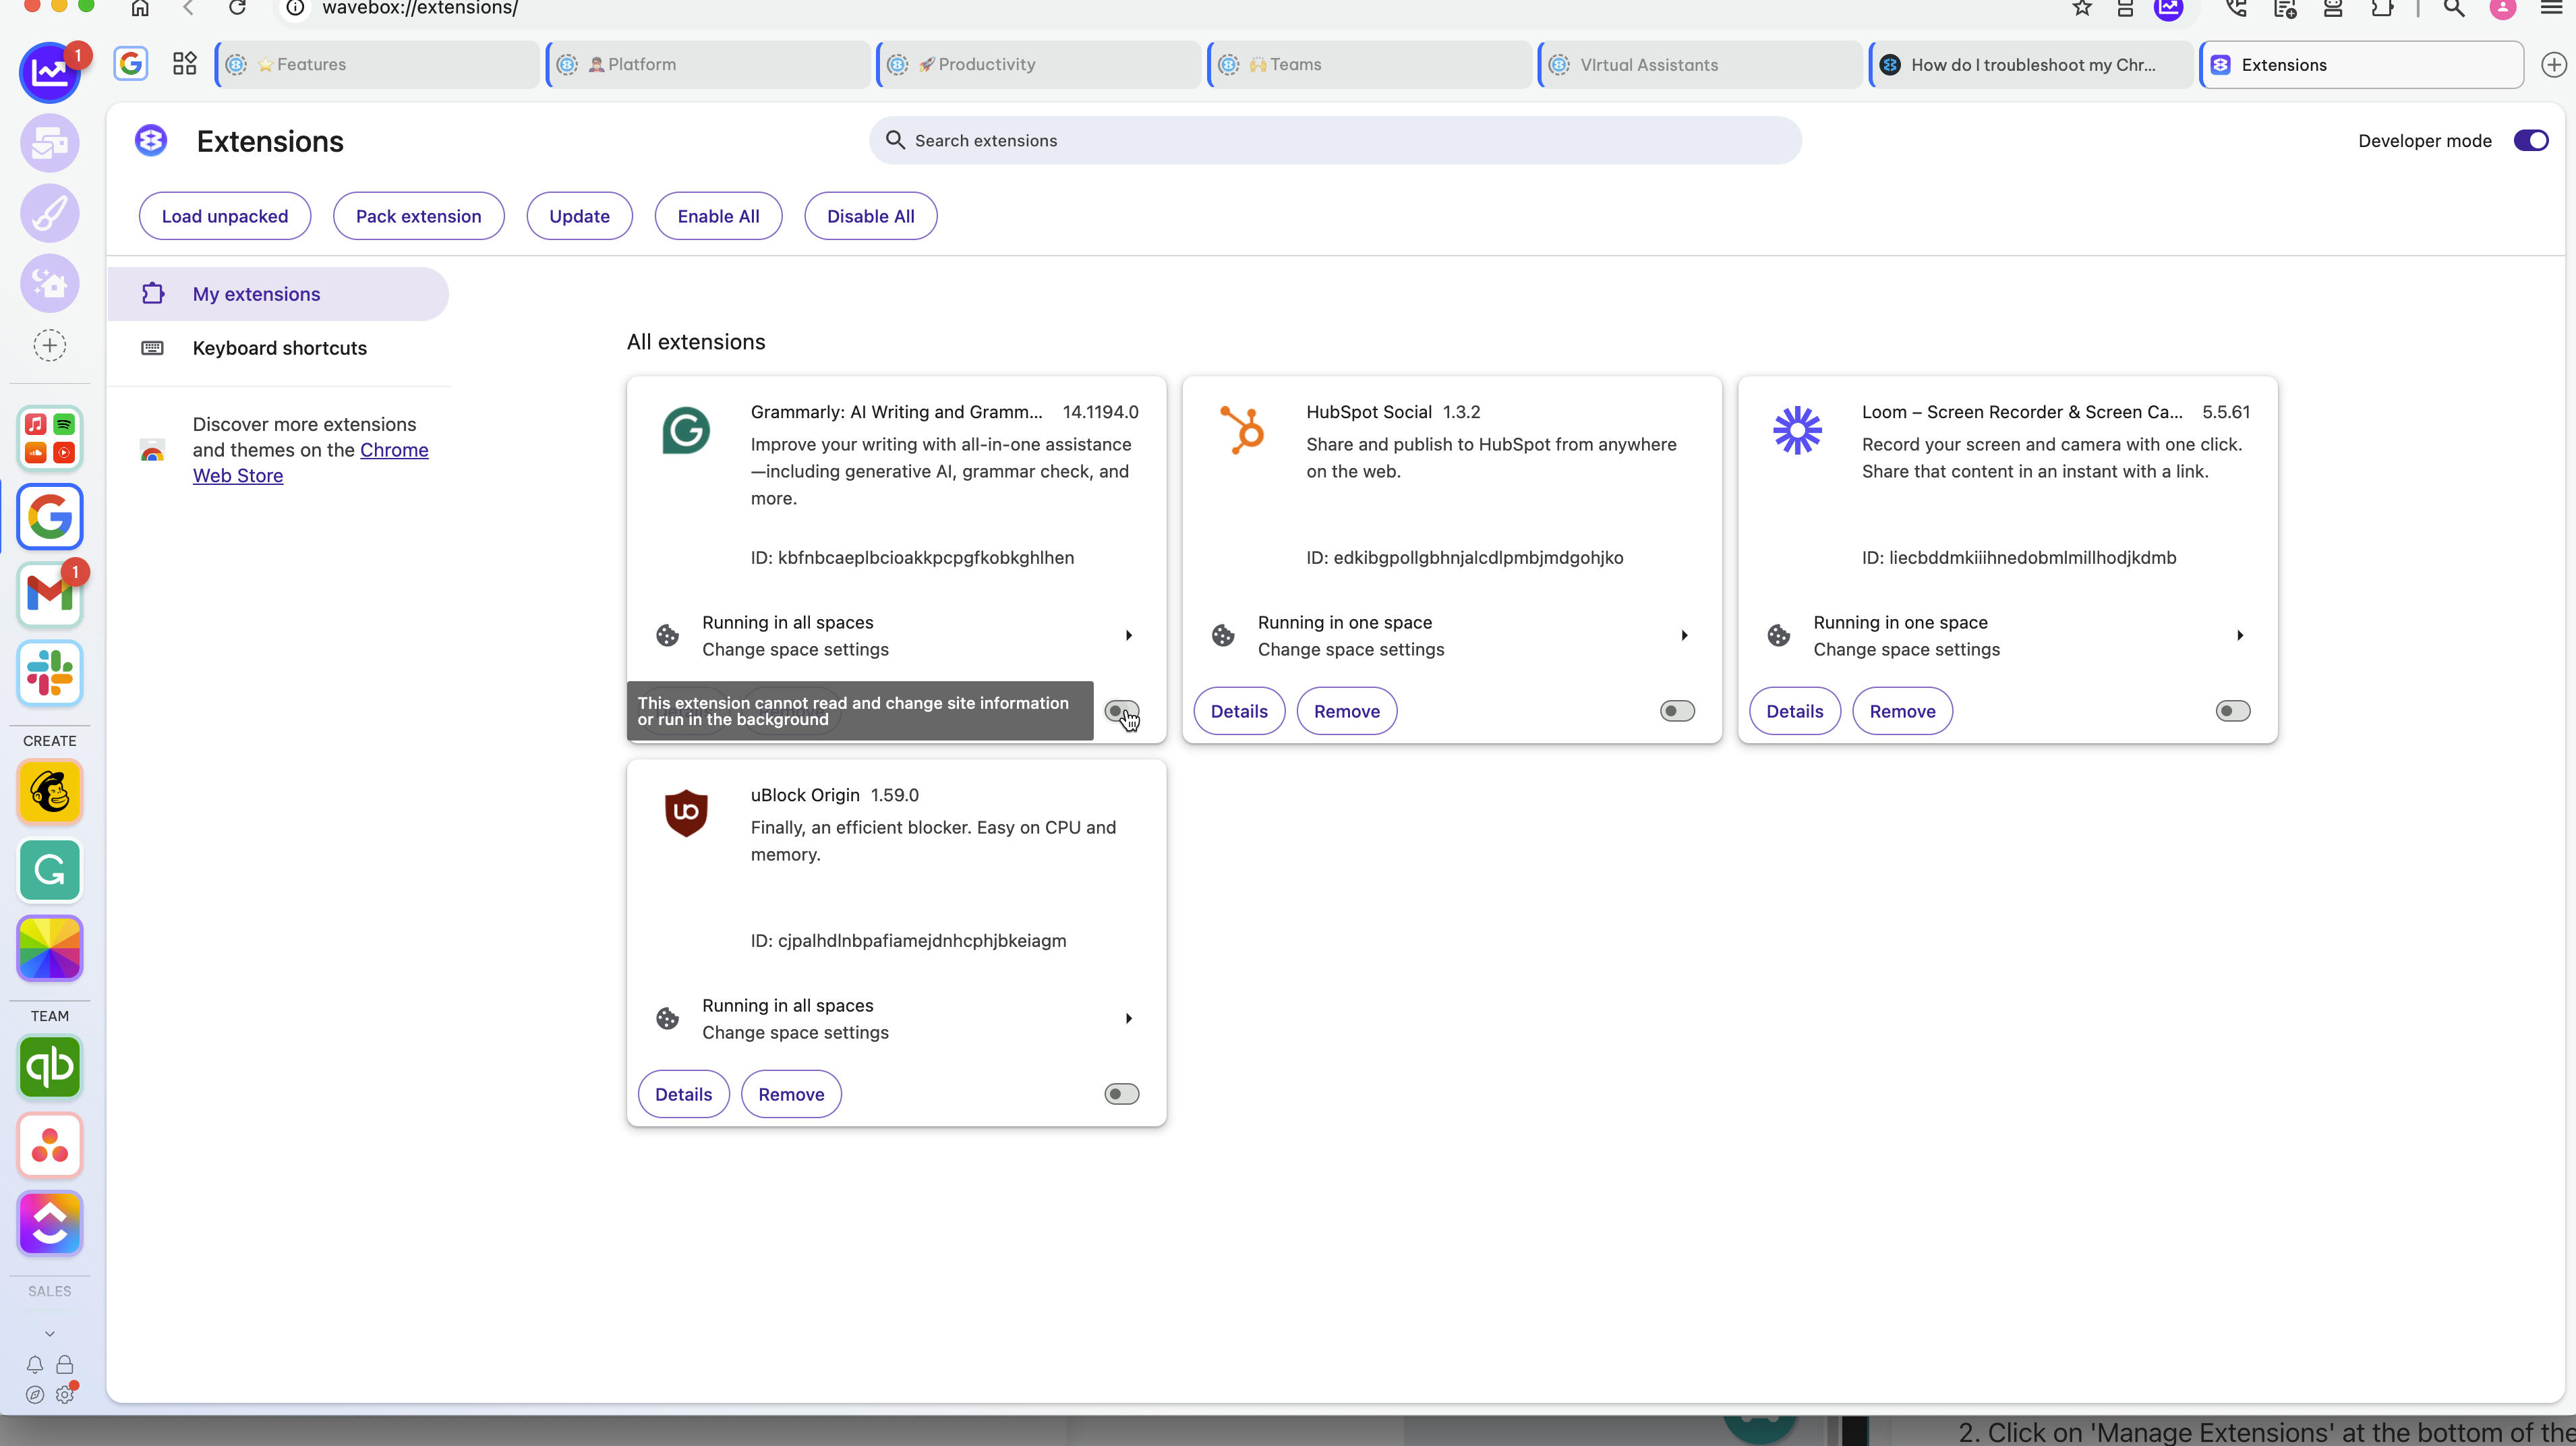
Task: Open Wavebox settings gear icon
Action: point(65,1394)
